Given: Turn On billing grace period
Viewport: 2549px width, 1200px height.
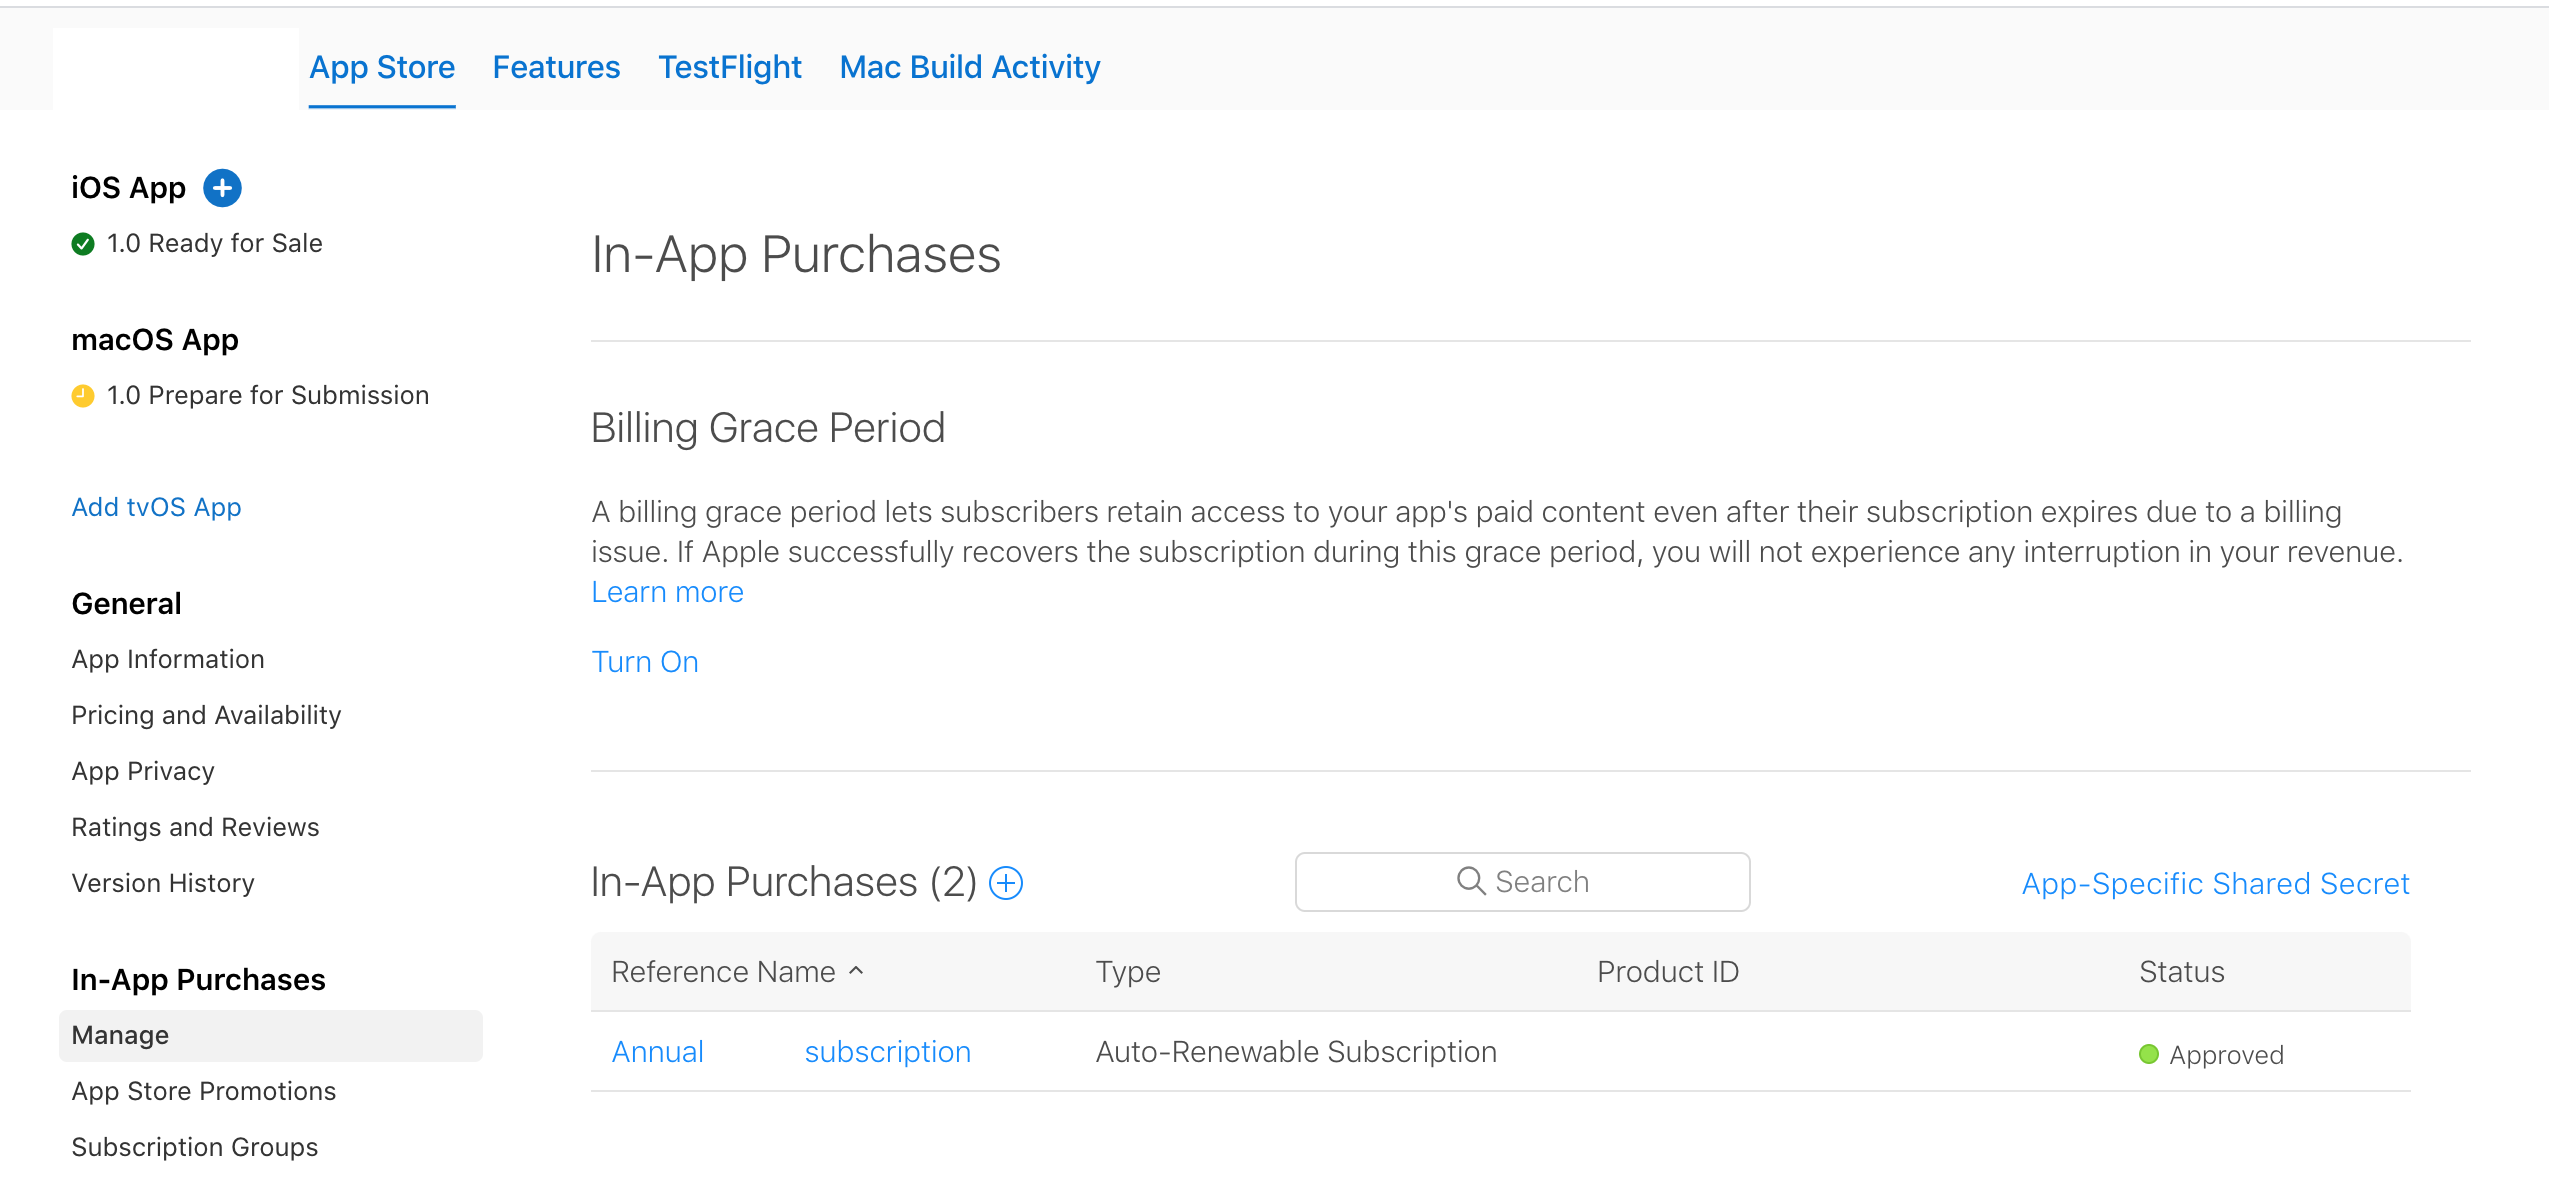Looking at the screenshot, I should coord(645,662).
